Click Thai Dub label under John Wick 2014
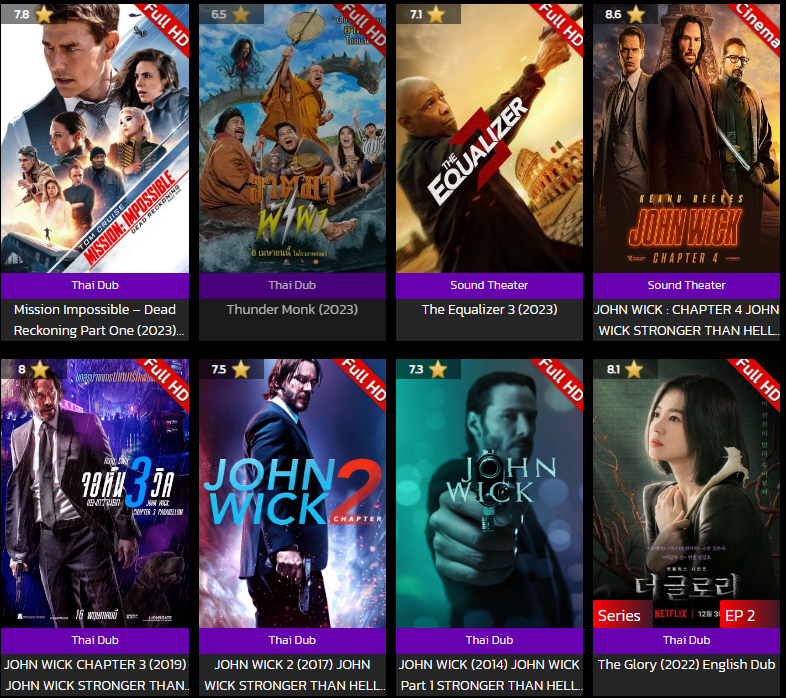Viewport: 786px width, 698px height. (x=489, y=640)
